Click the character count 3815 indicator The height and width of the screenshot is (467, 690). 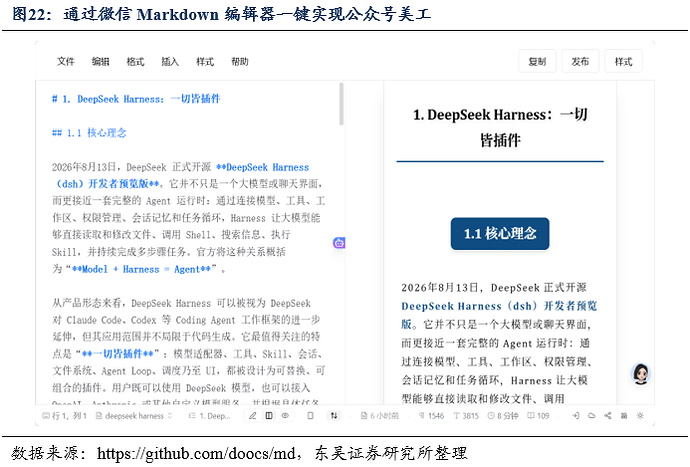point(466,416)
